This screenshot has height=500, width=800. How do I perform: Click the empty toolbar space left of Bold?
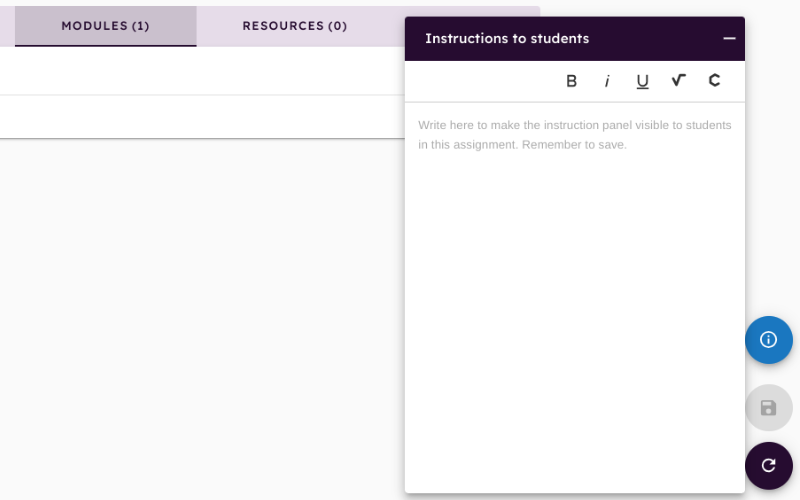coord(482,81)
